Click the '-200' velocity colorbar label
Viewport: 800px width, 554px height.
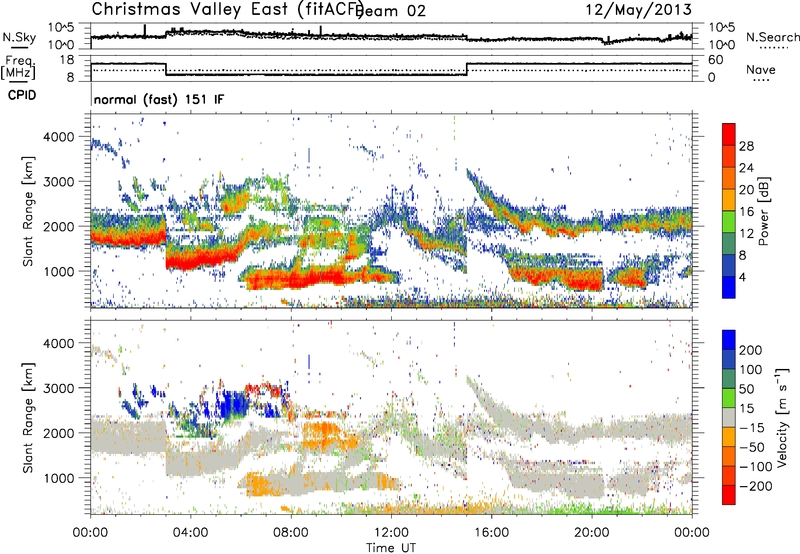[755, 487]
